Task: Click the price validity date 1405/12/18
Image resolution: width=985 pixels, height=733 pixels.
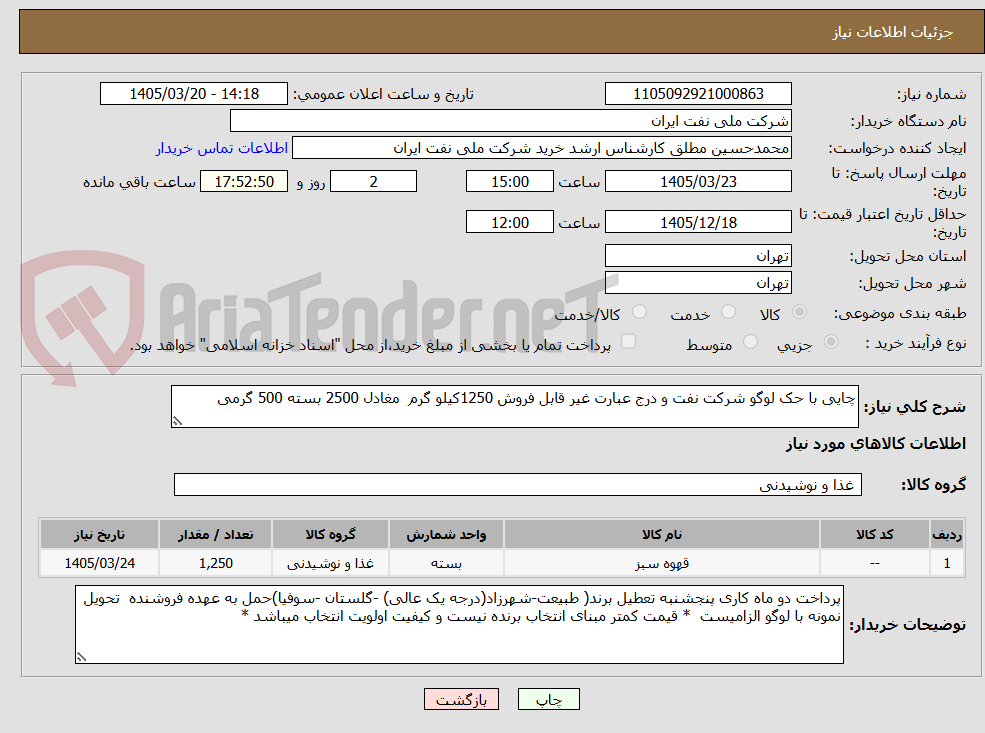Action: click(698, 222)
